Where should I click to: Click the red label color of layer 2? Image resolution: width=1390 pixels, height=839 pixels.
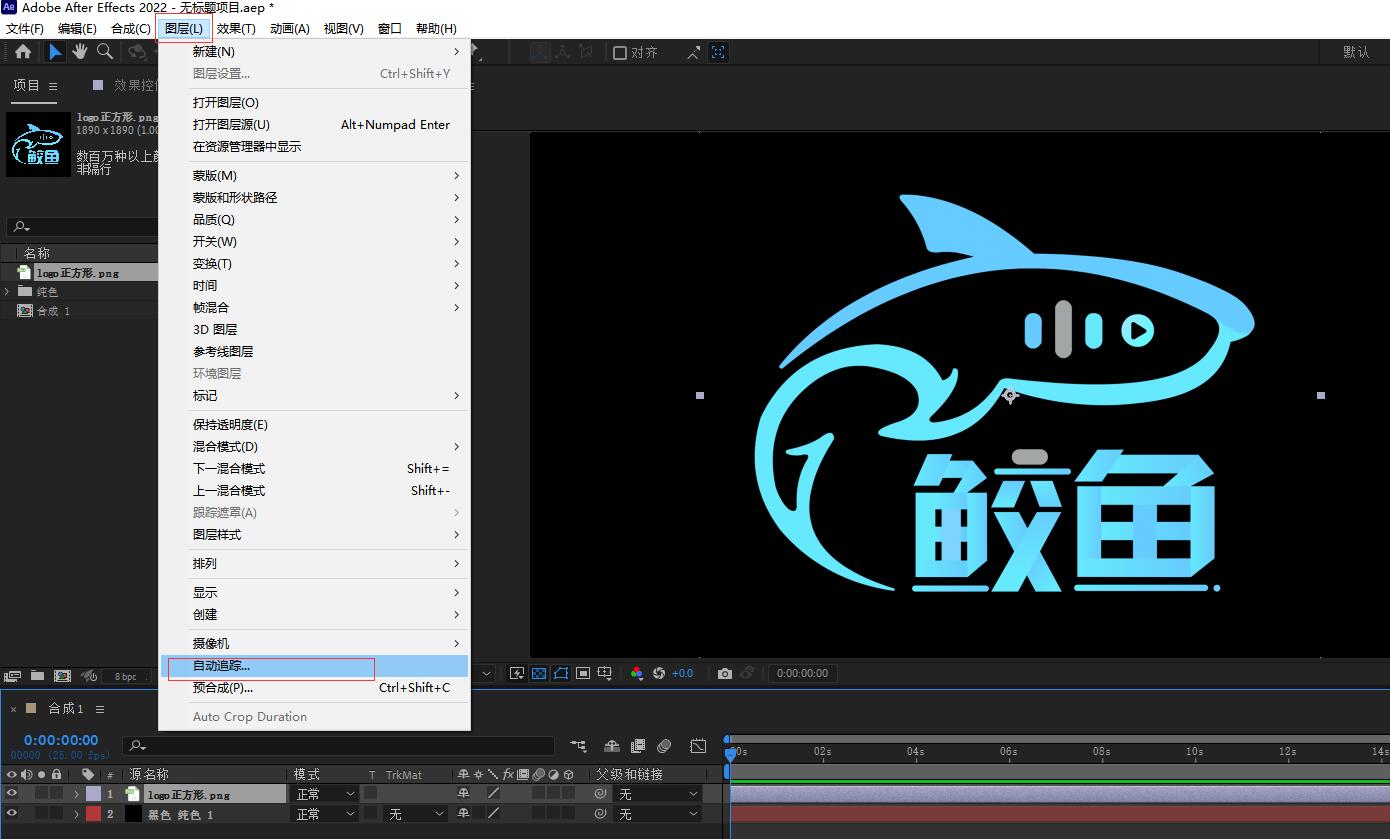(x=93, y=815)
